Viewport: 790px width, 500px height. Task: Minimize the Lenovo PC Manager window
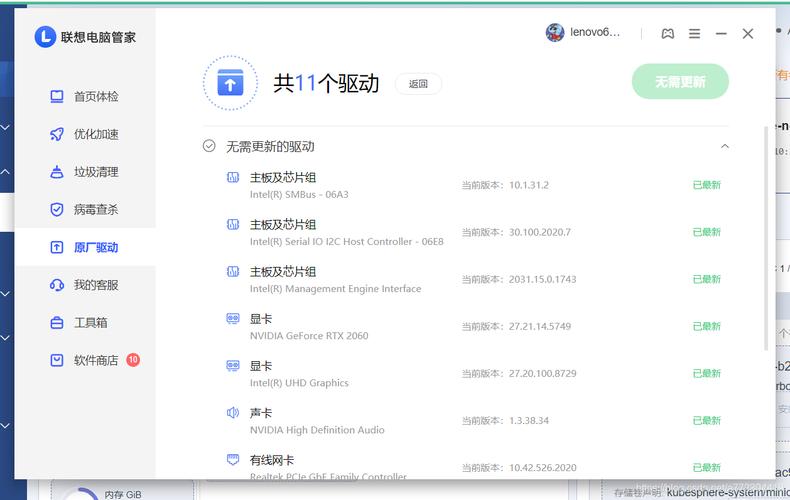pyautogui.click(x=721, y=34)
